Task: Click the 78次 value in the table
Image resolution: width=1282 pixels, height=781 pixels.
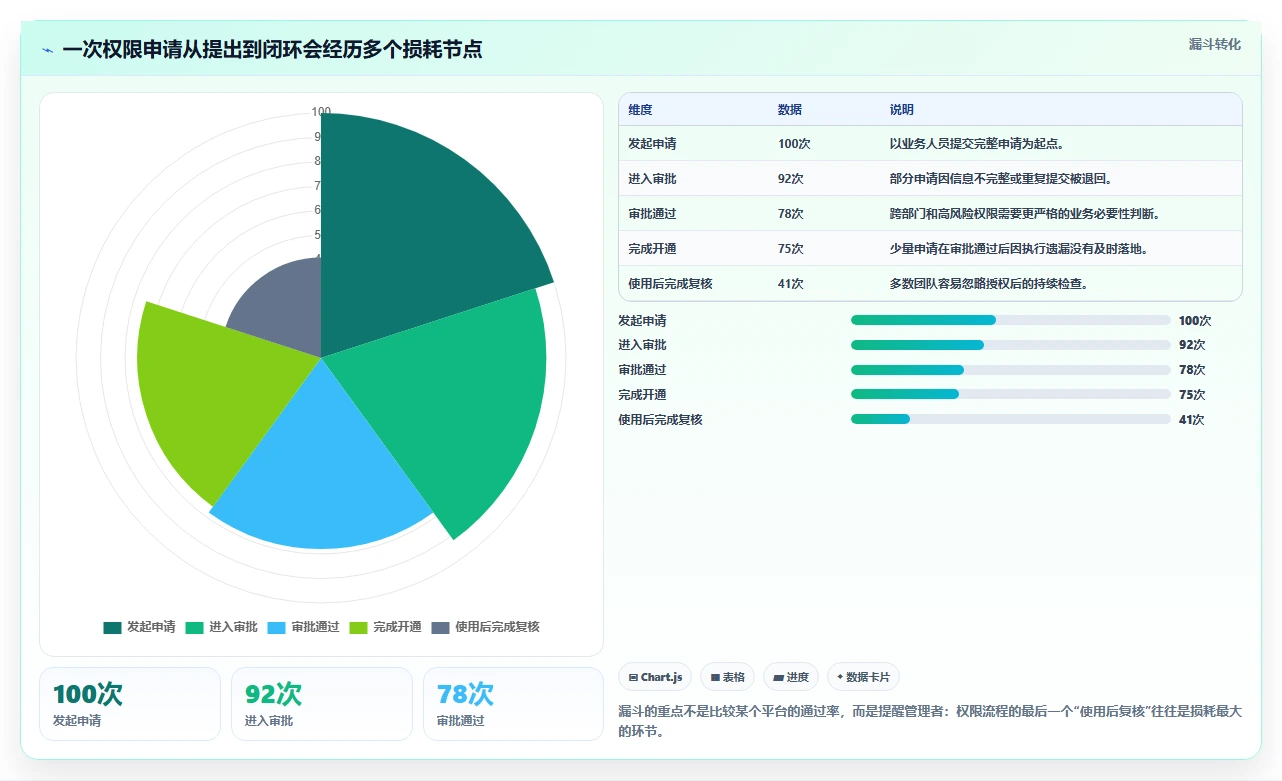Action: (x=791, y=214)
